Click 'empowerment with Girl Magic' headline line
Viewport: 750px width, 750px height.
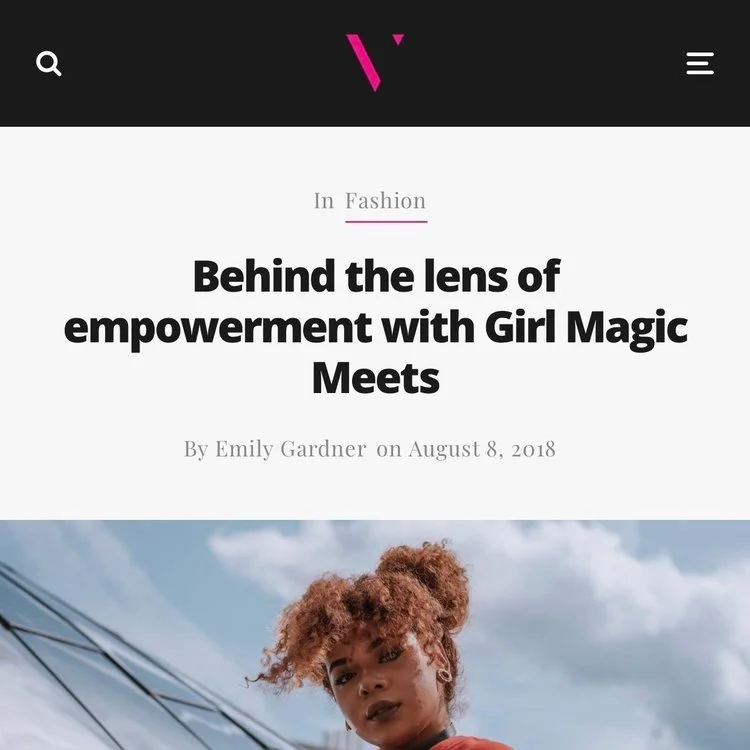tap(375, 328)
